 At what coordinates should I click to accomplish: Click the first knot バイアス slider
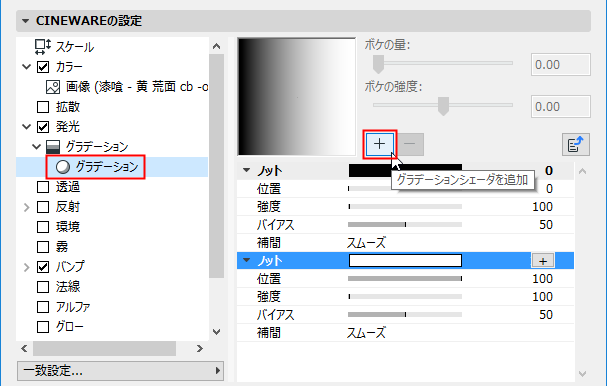[x=405, y=225]
